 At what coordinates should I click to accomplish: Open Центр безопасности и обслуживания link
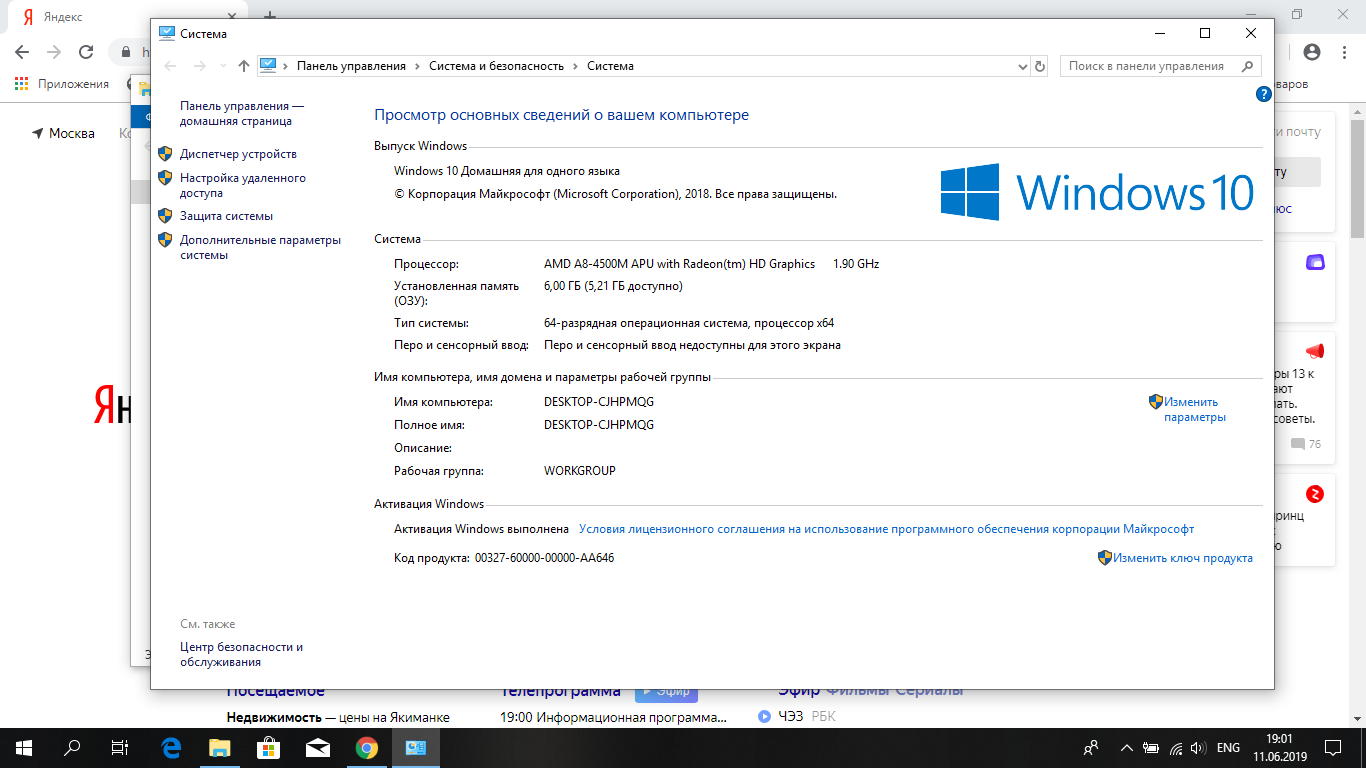(241, 654)
